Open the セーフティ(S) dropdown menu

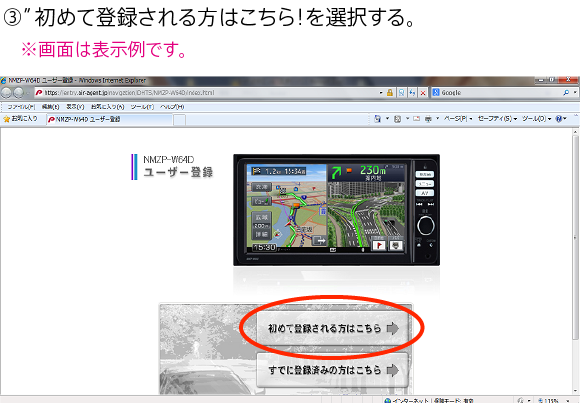point(497,119)
